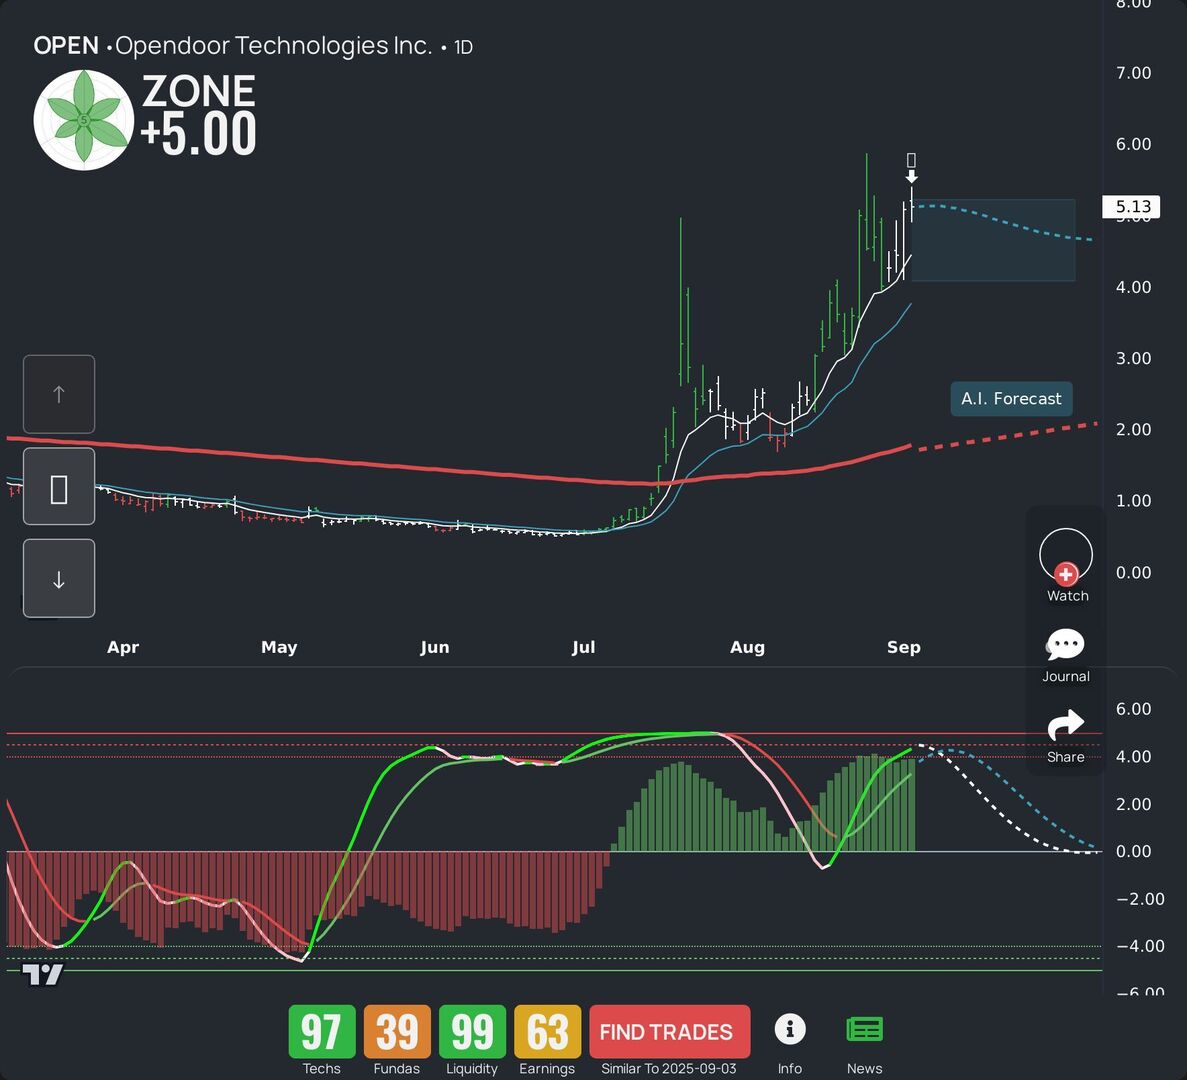Open the Earnings score 63 badge
This screenshot has width=1187, height=1080.
pyautogui.click(x=547, y=1031)
